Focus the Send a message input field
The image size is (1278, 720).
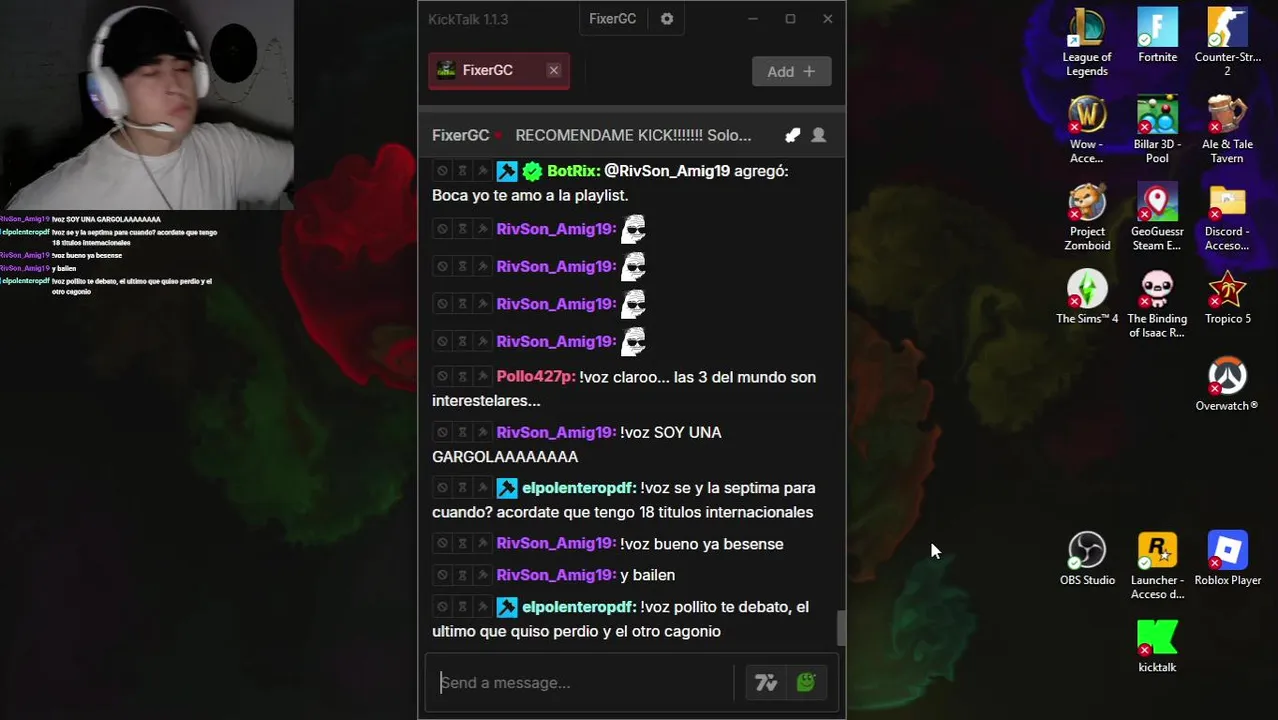tap(581, 683)
